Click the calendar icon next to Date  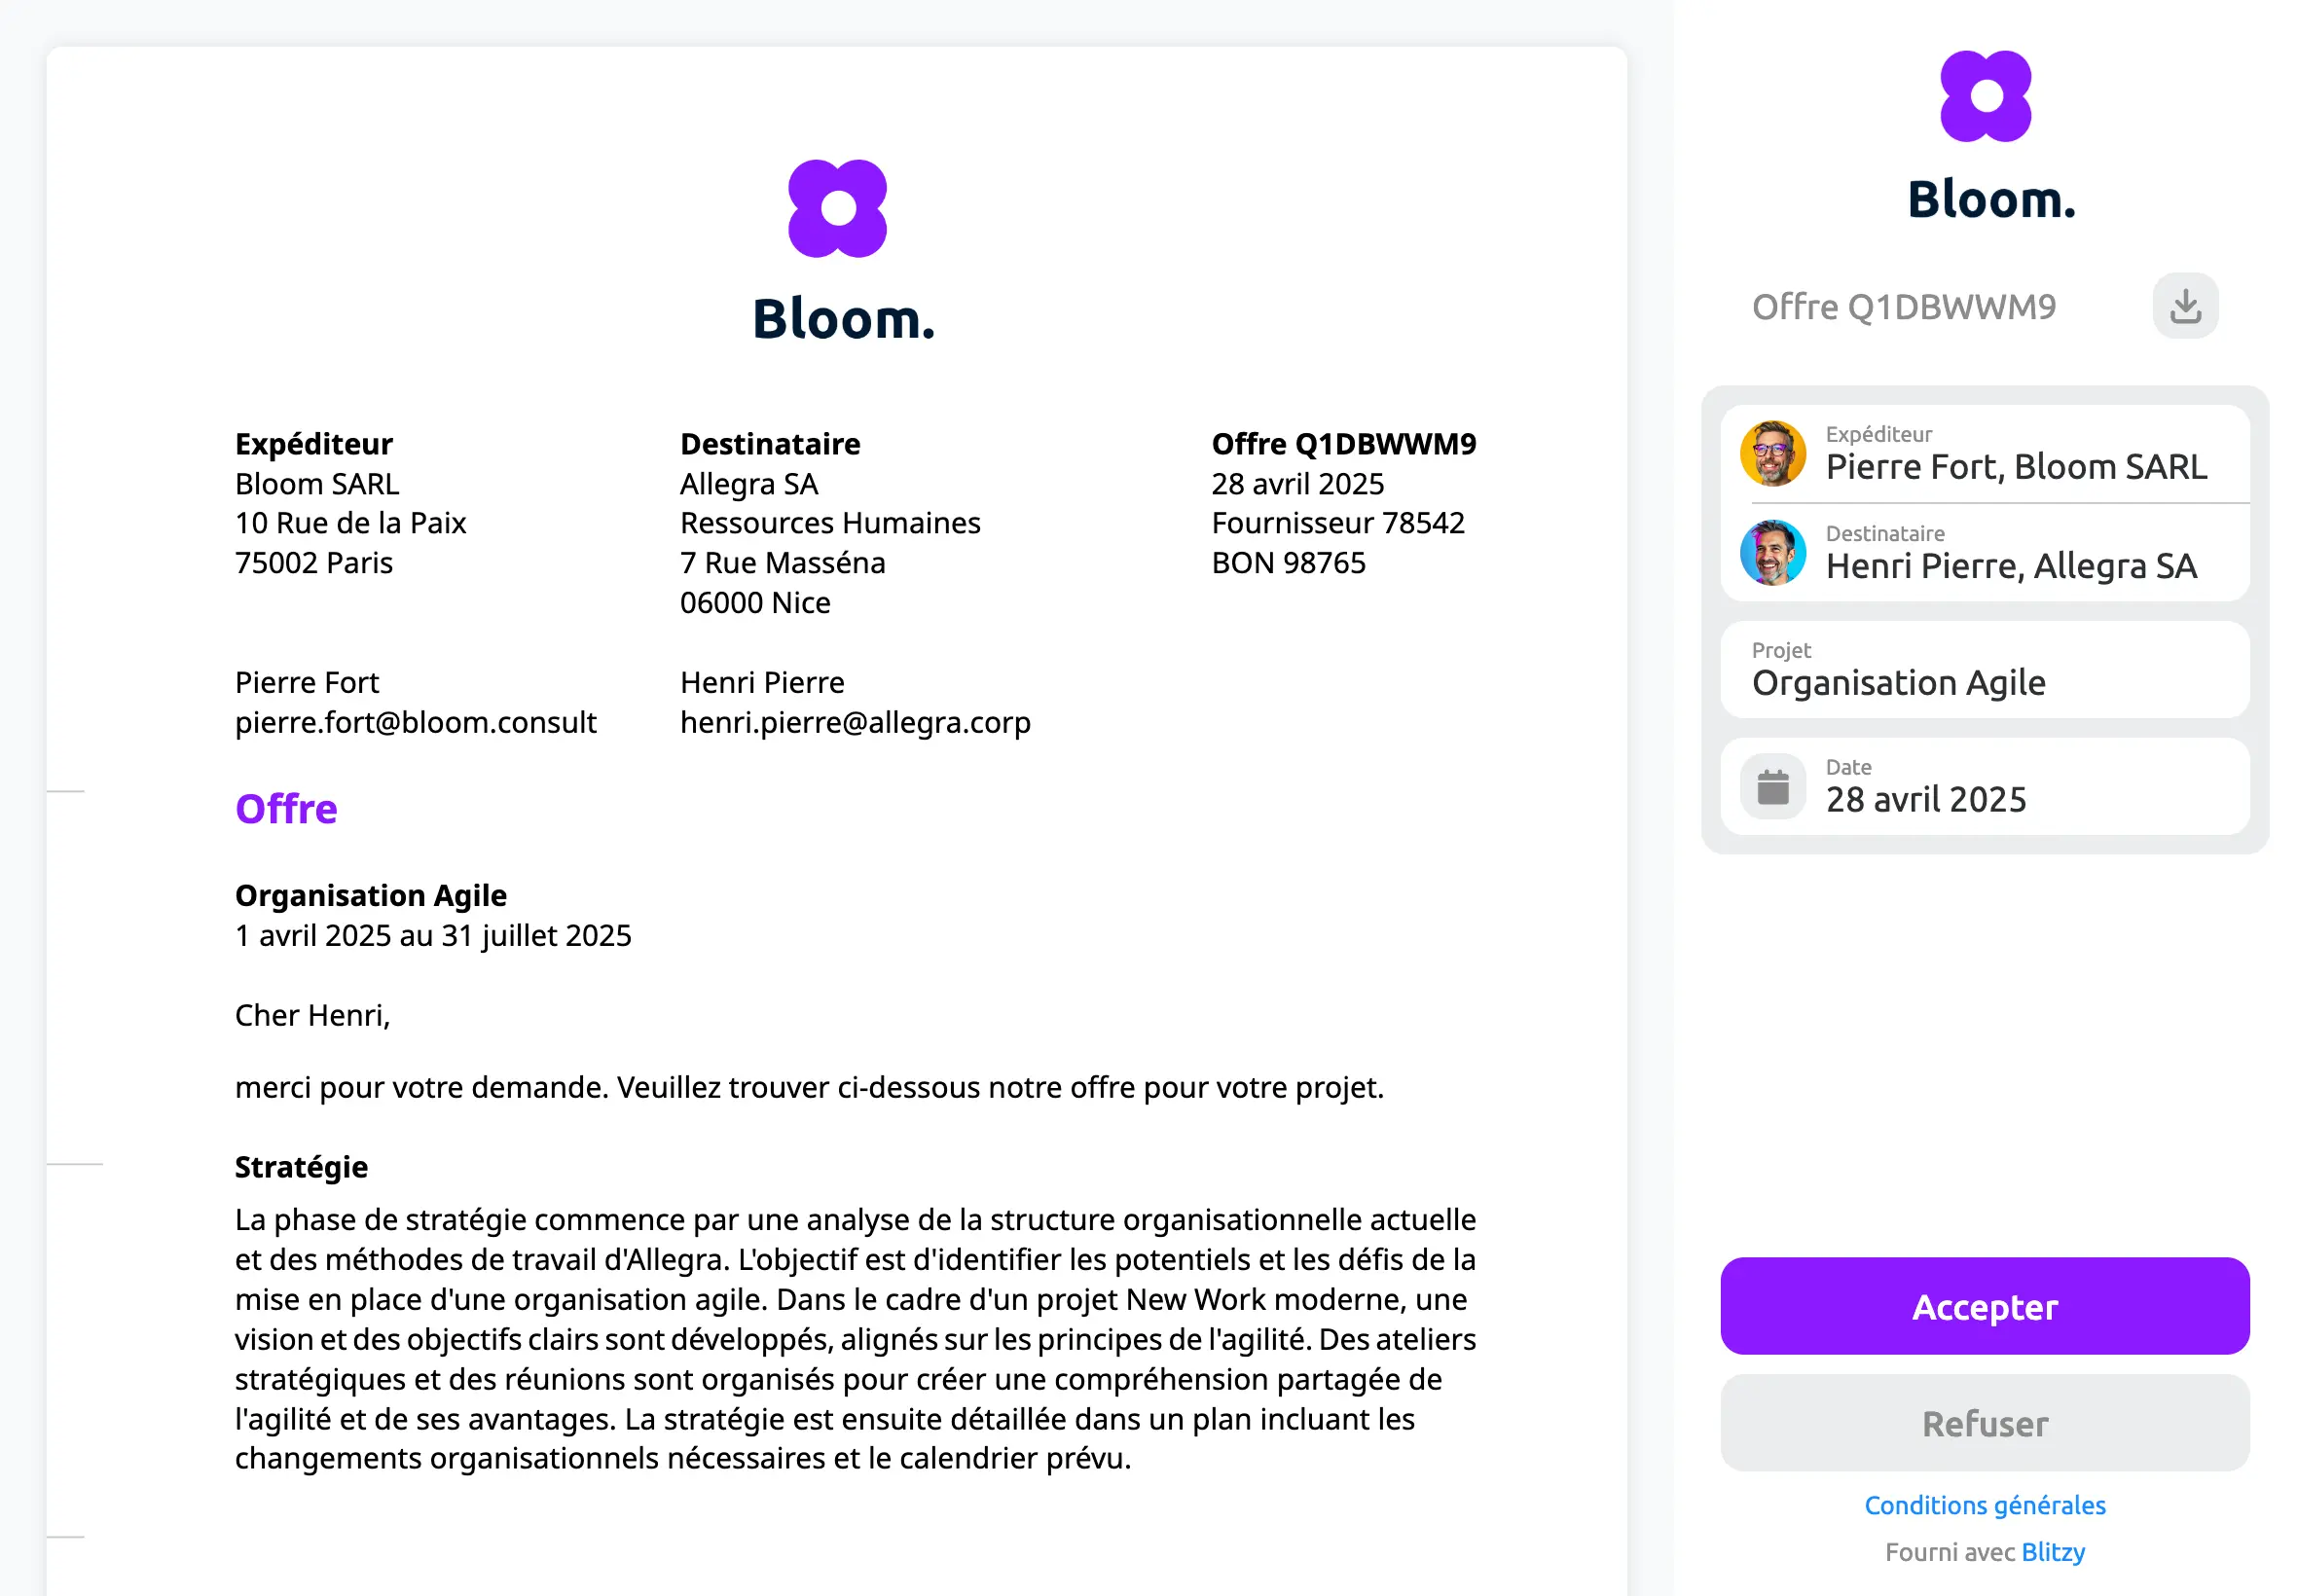click(1772, 787)
